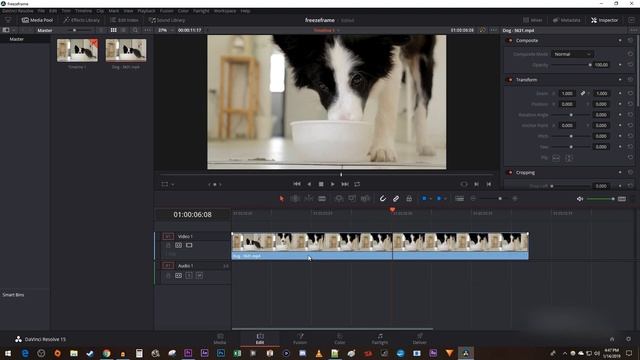Play the timeline in reverse
The height and width of the screenshot is (360, 640).
(x=309, y=184)
